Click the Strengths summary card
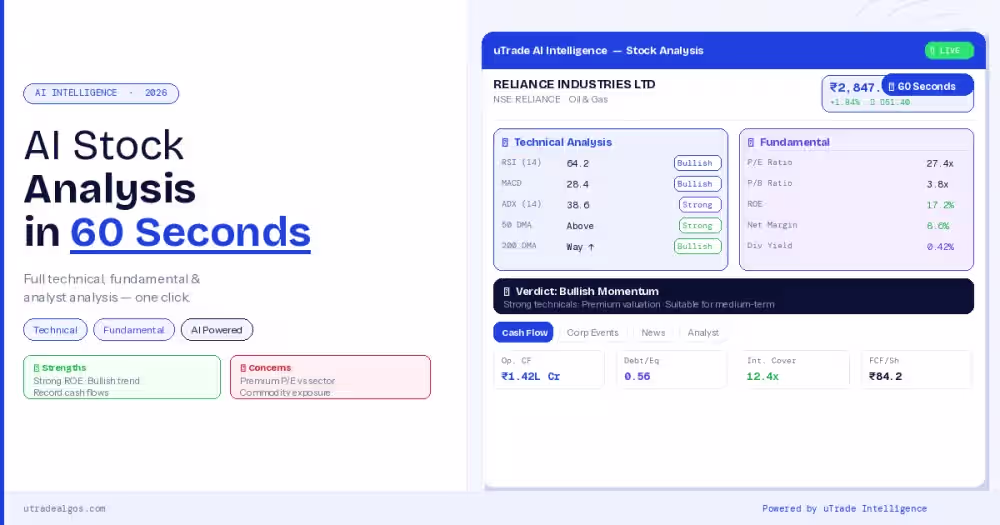This screenshot has height=525, width=1000. coord(122,377)
